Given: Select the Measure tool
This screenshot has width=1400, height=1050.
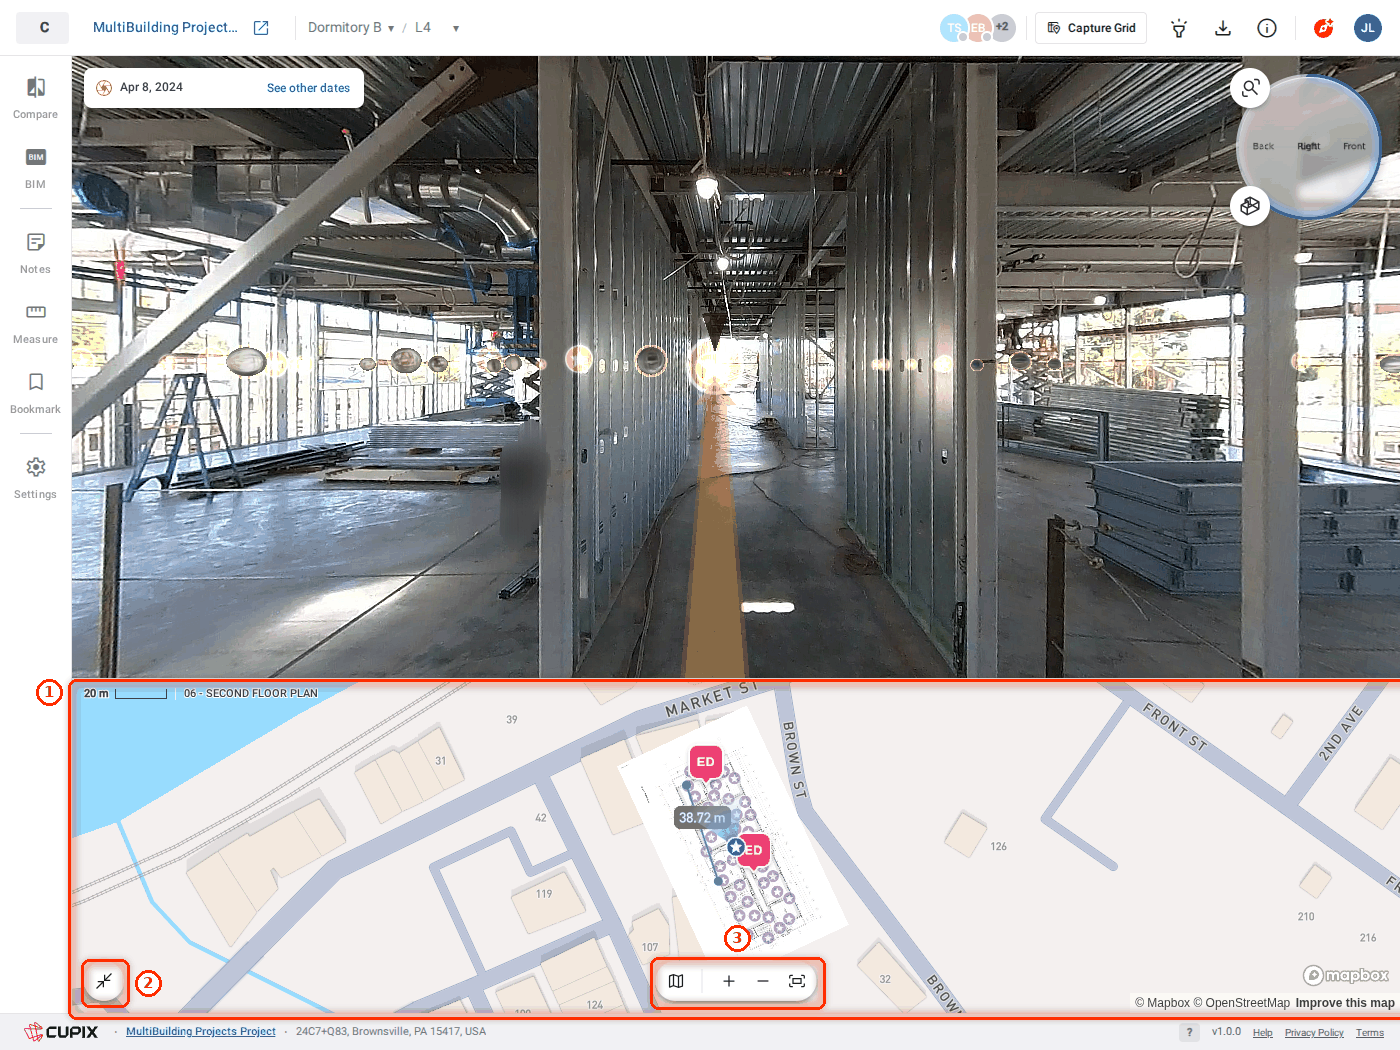Looking at the screenshot, I should (x=35, y=323).
